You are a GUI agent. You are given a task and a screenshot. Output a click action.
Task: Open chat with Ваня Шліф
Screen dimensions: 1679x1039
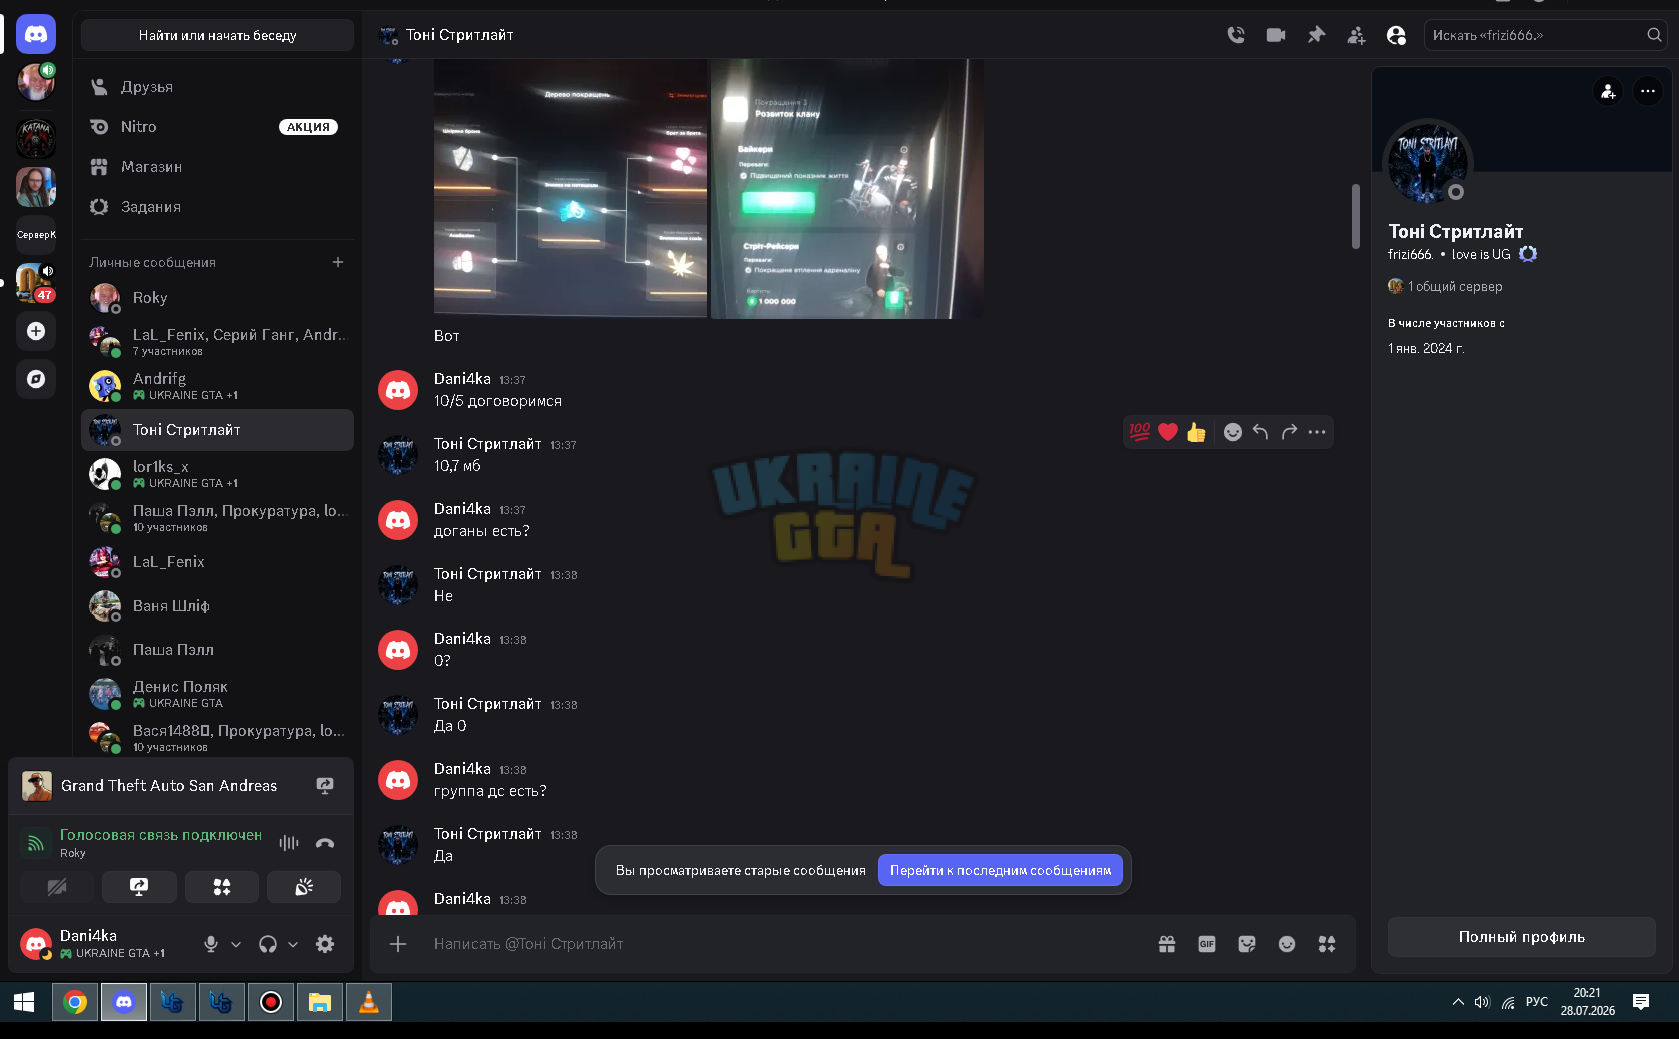pos(217,606)
